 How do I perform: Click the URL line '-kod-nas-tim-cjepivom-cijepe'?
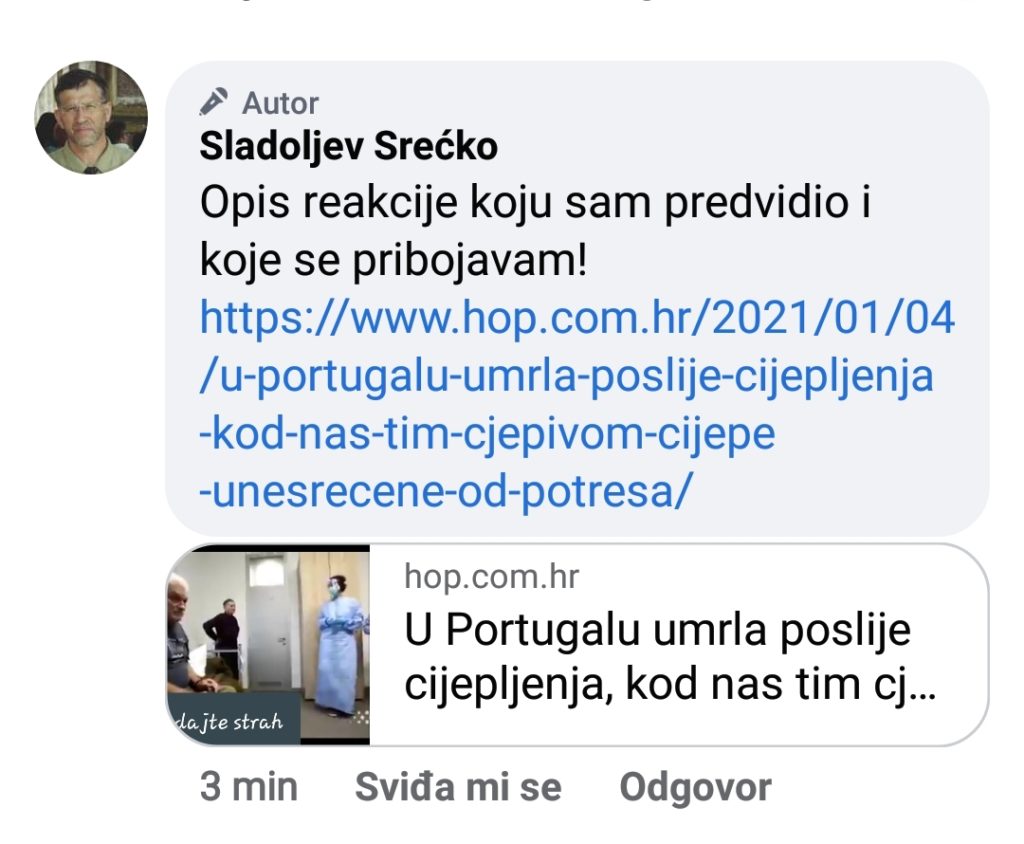[487, 434]
